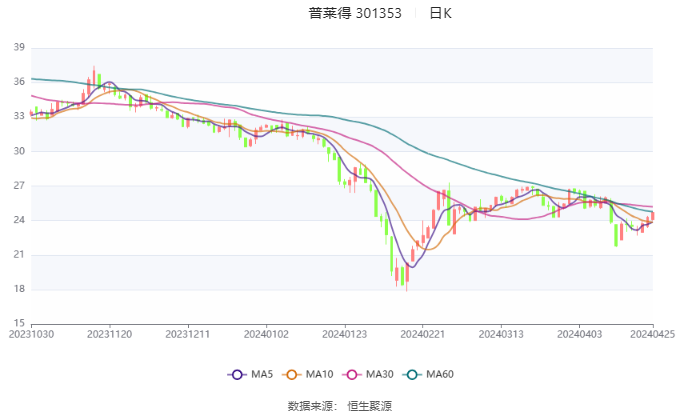Hide the MA60 line via its label
Image resolution: width=680 pixels, height=413 pixels.
point(439,374)
